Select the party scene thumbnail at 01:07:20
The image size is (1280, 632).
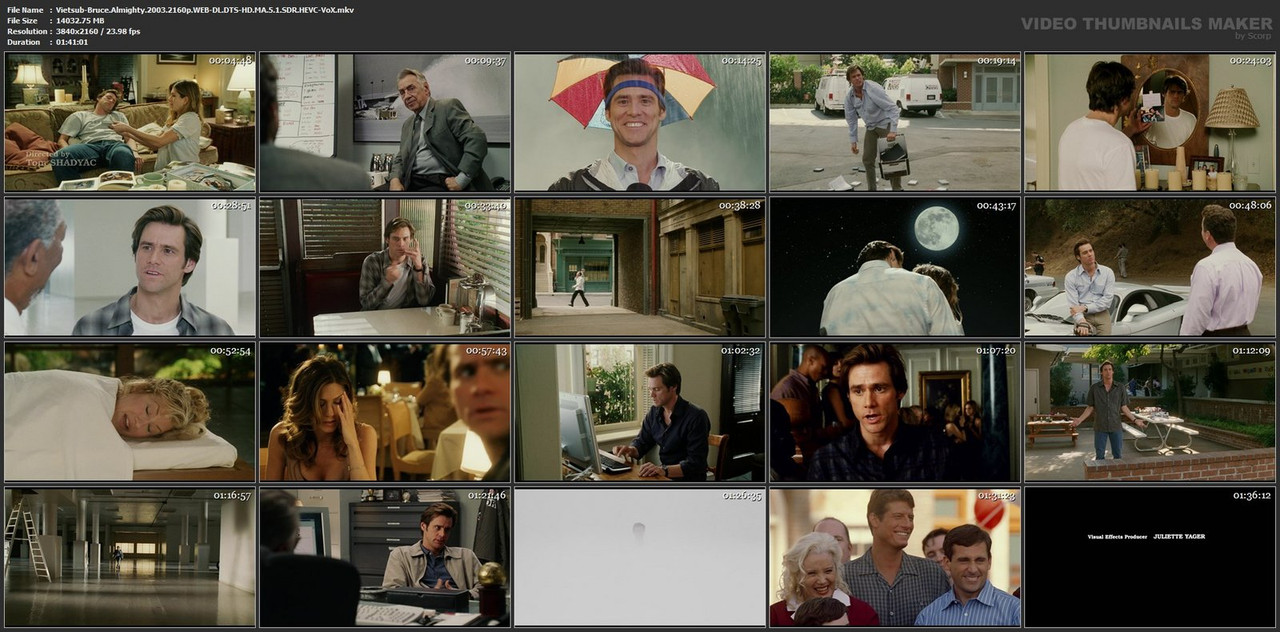pyautogui.click(x=895, y=412)
